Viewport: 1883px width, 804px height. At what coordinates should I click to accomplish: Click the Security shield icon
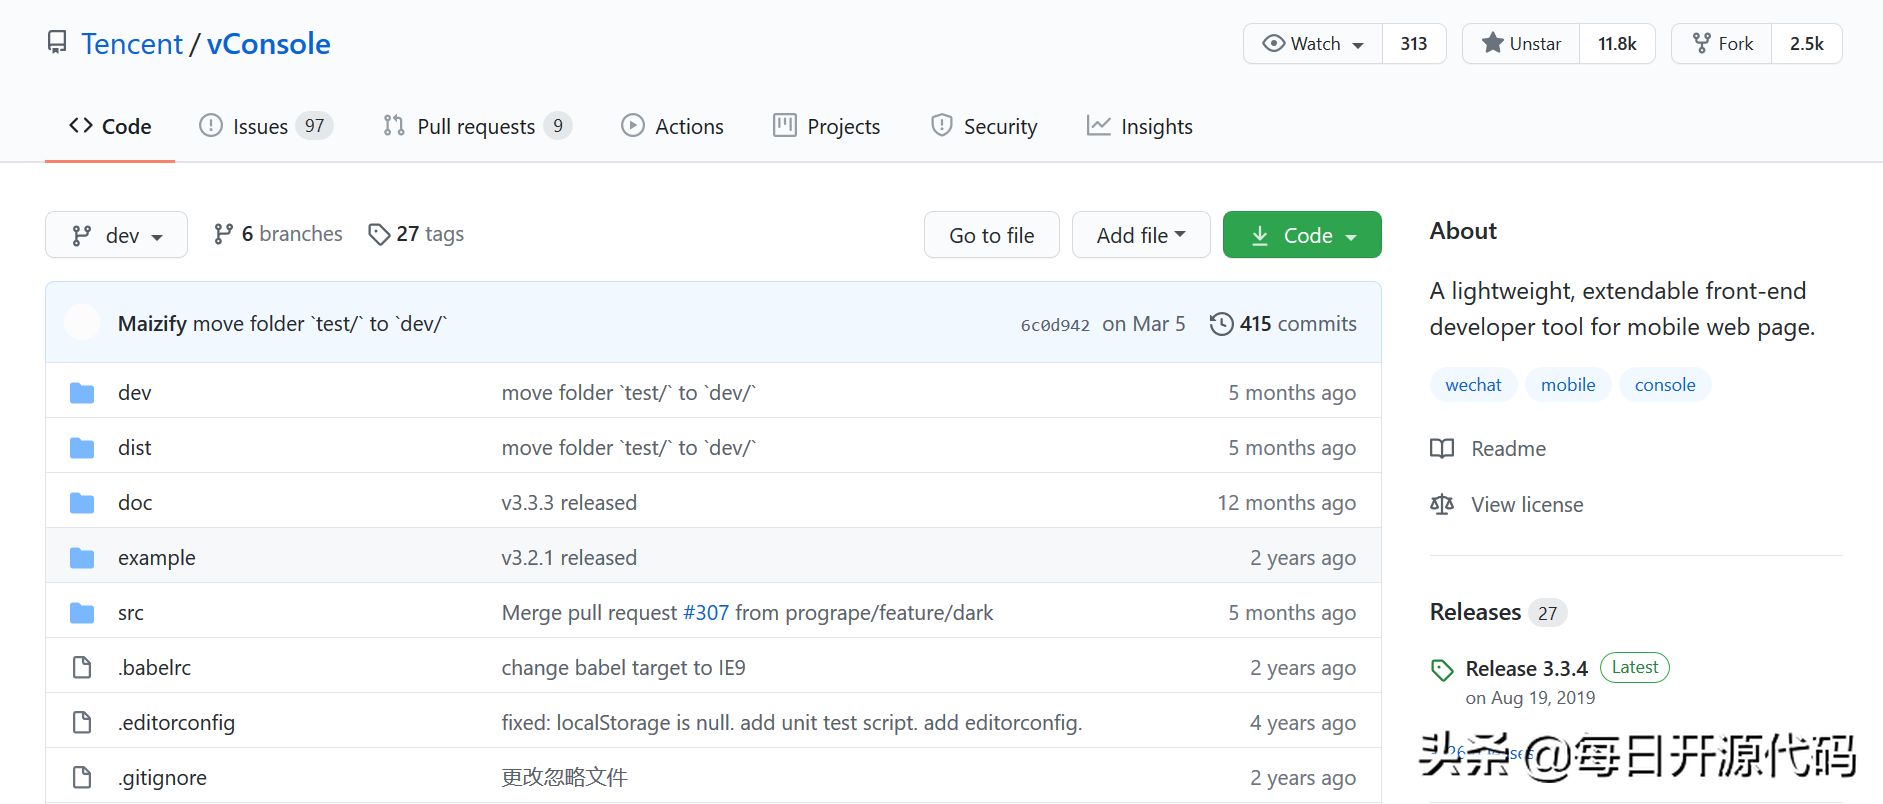click(941, 125)
